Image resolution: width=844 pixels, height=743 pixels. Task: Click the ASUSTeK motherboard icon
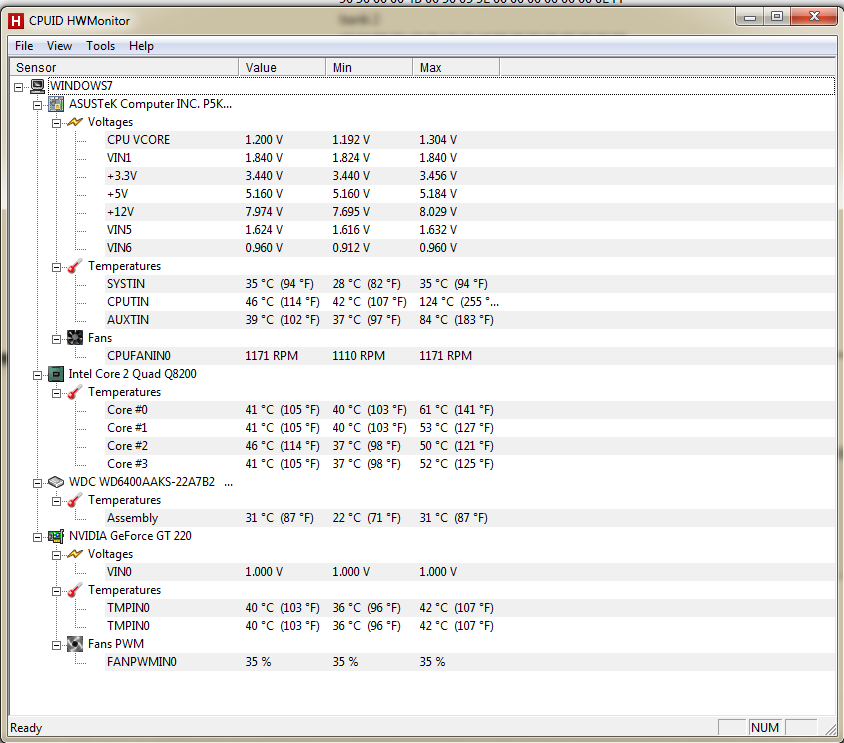(56, 104)
